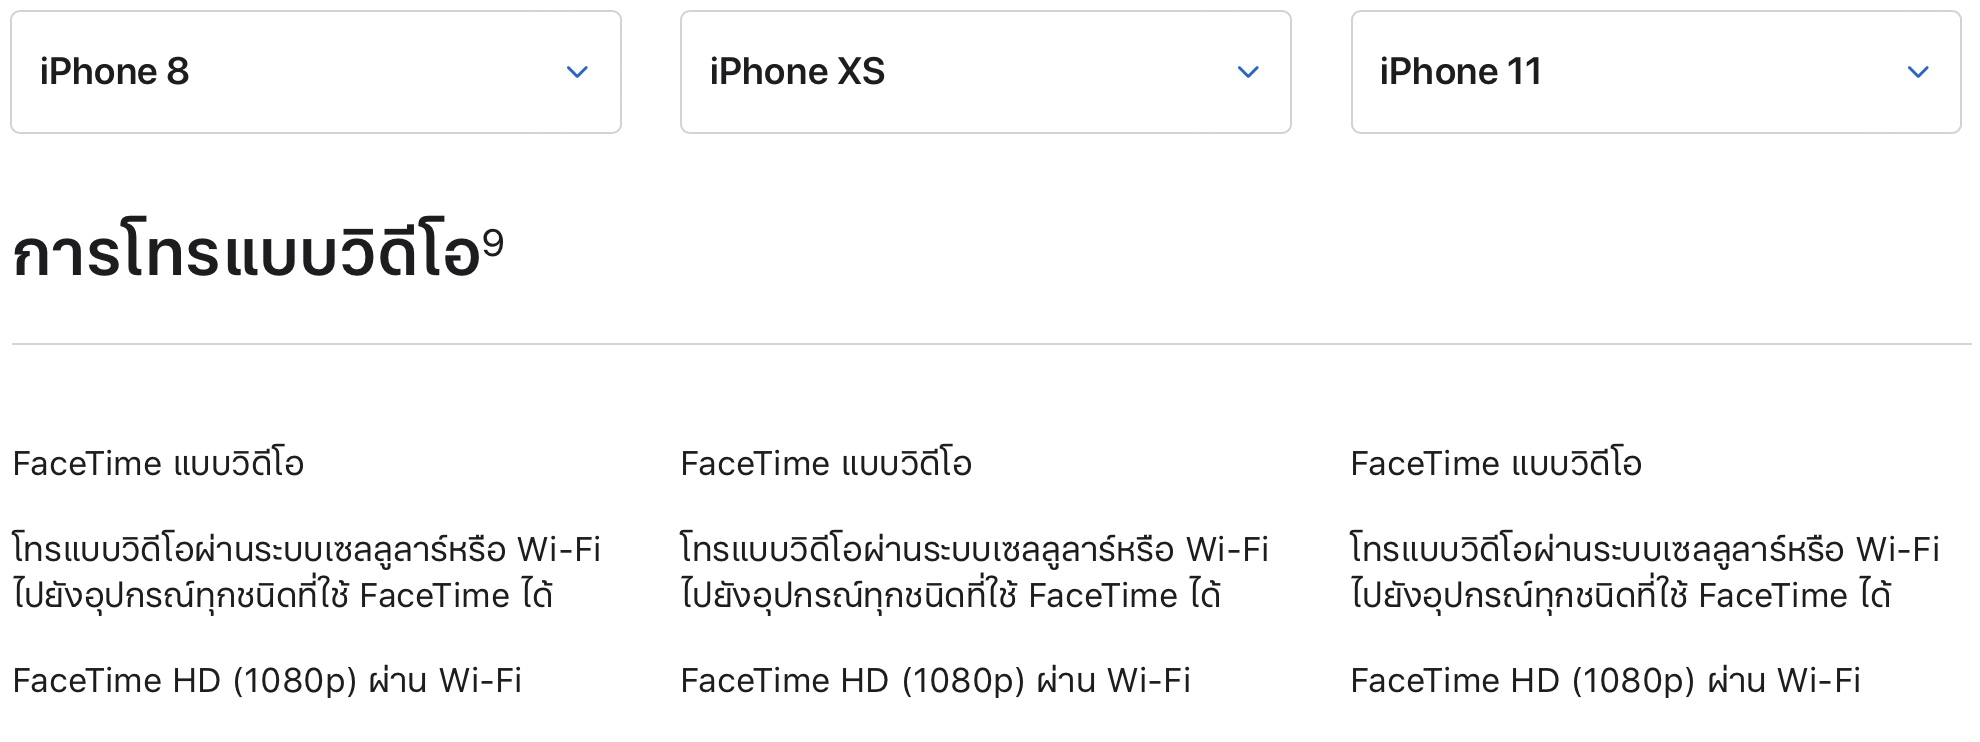Click 'FaceTime HD (1080p)' line under iPhone 8

click(x=267, y=681)
